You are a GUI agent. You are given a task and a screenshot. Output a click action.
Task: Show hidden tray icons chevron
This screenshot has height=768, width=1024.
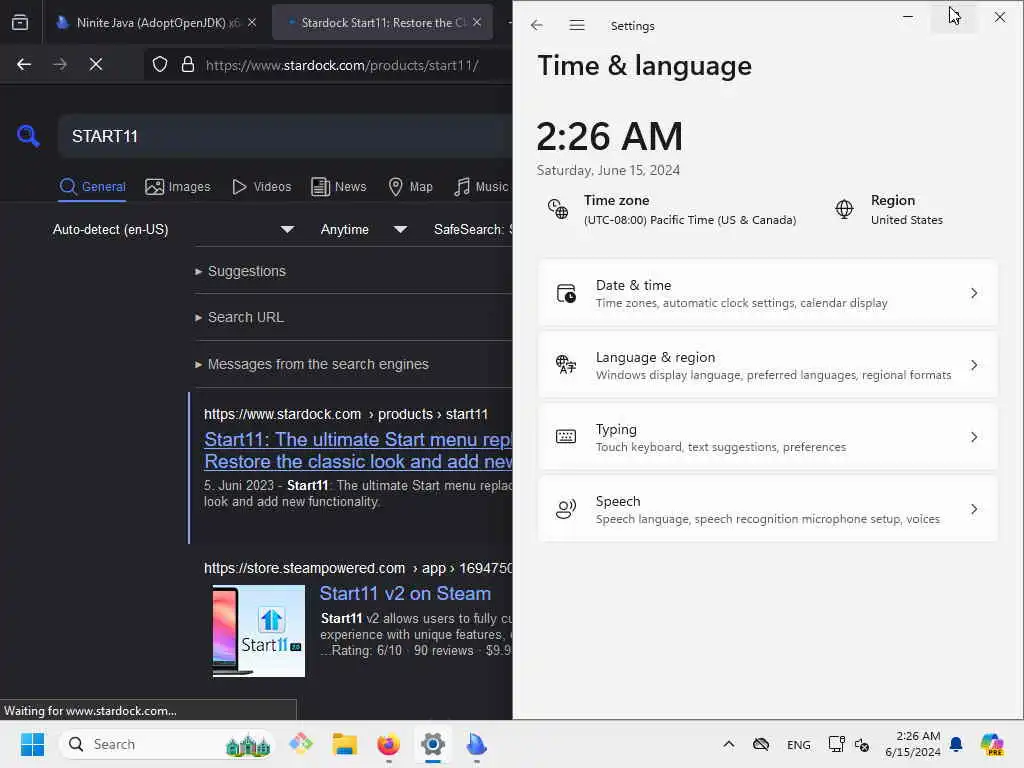point(729,744)
